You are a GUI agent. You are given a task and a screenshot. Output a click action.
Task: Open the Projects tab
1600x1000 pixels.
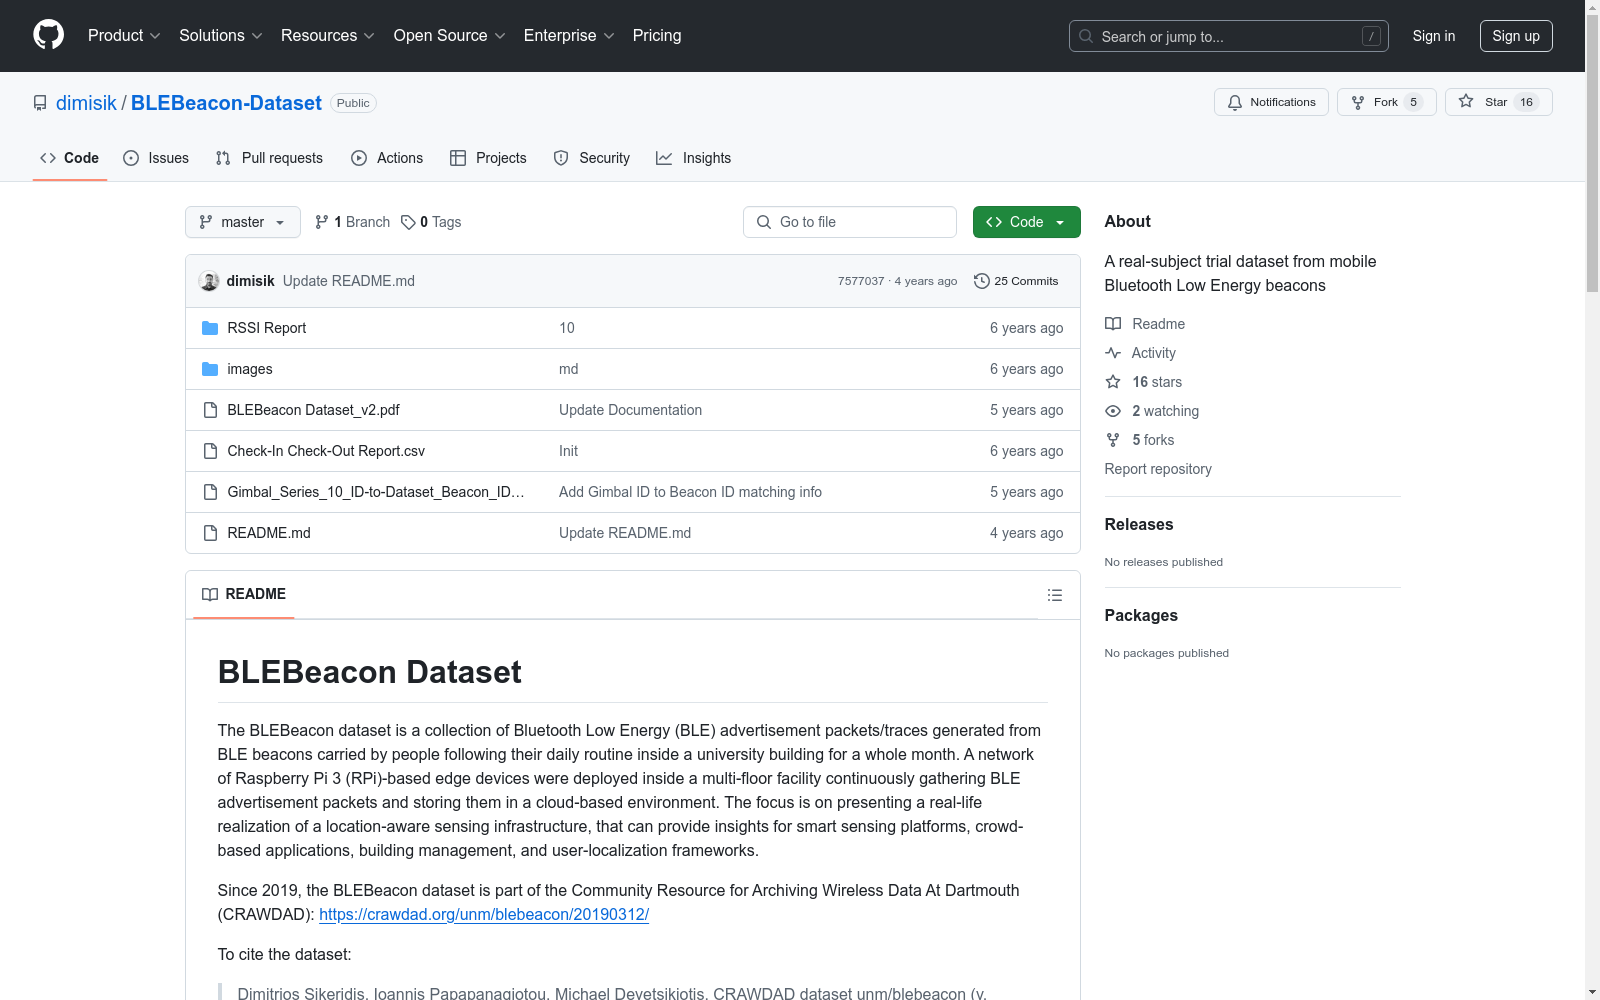[x=488, y=158]
